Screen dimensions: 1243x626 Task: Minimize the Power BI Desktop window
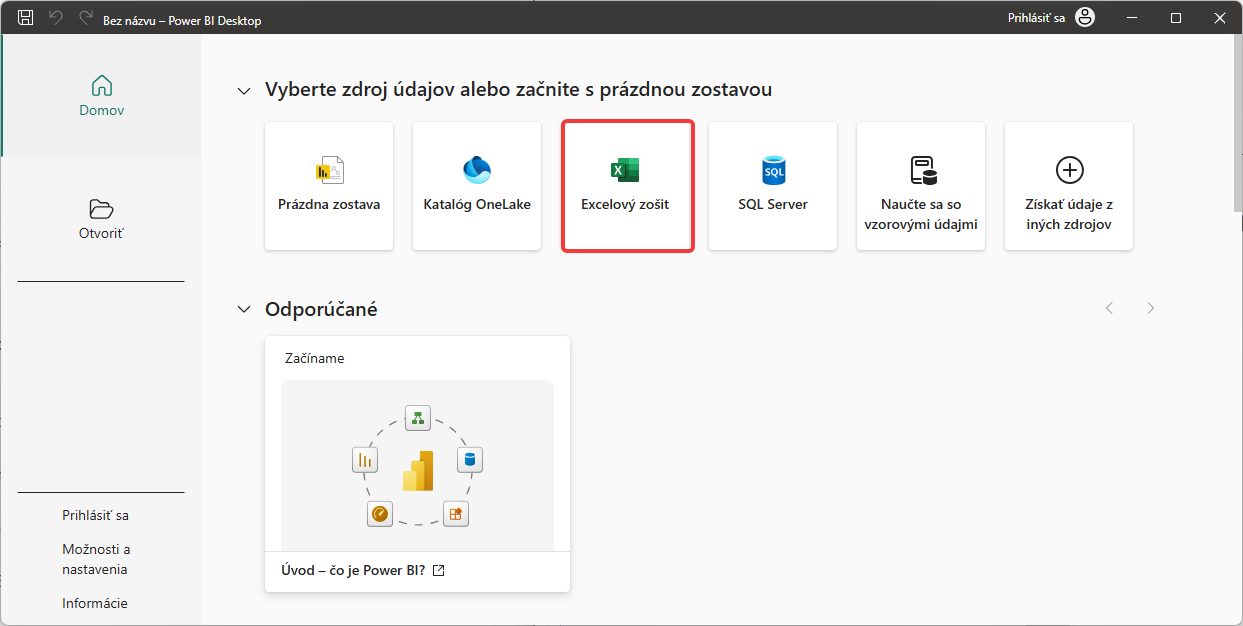(1132, 18)
